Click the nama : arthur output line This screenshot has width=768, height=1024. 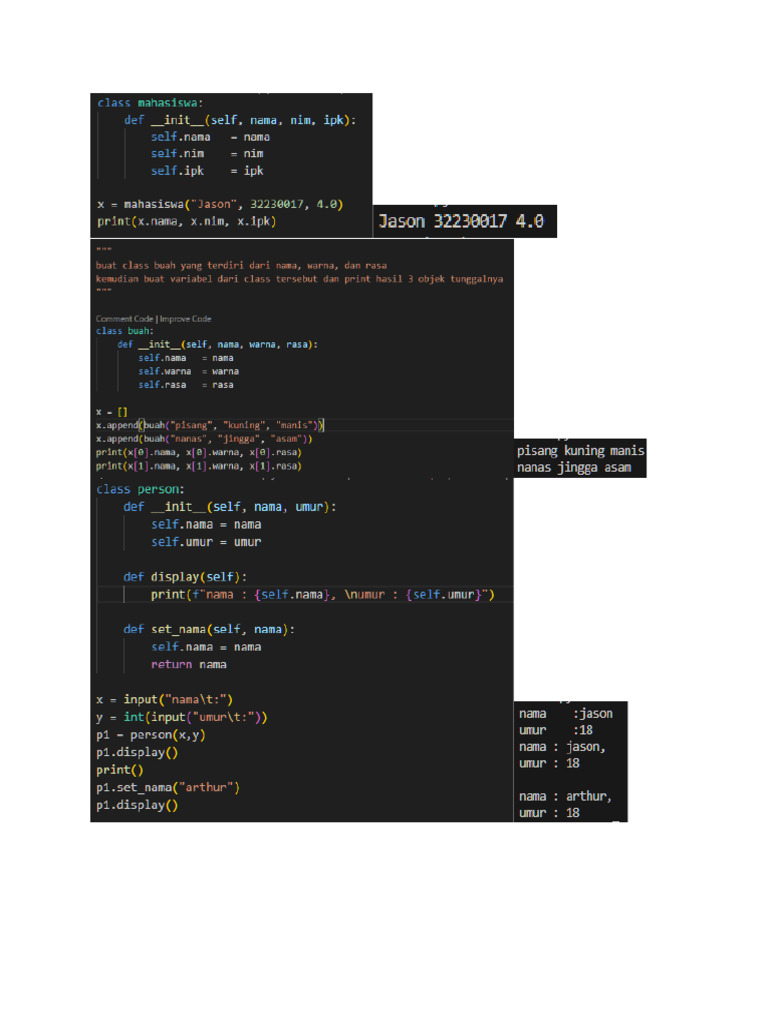566,796
